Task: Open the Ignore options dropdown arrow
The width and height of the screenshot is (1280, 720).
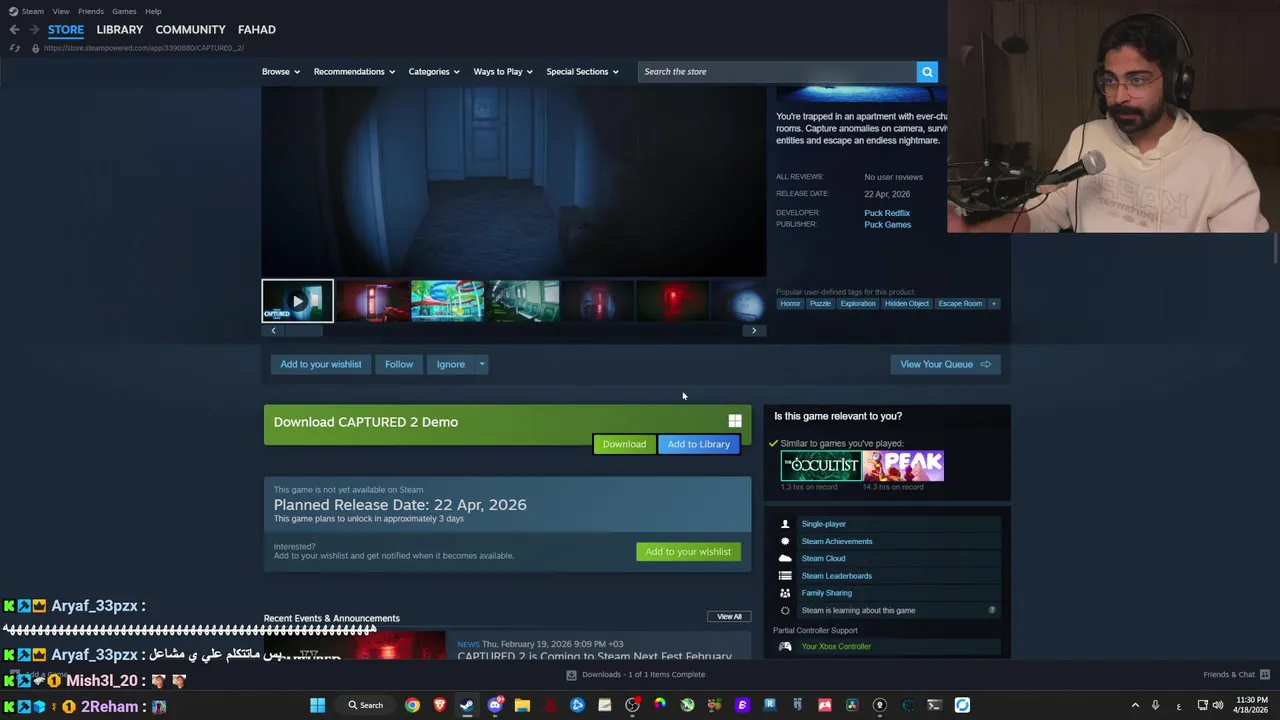Action: click(x=482, y=364)
